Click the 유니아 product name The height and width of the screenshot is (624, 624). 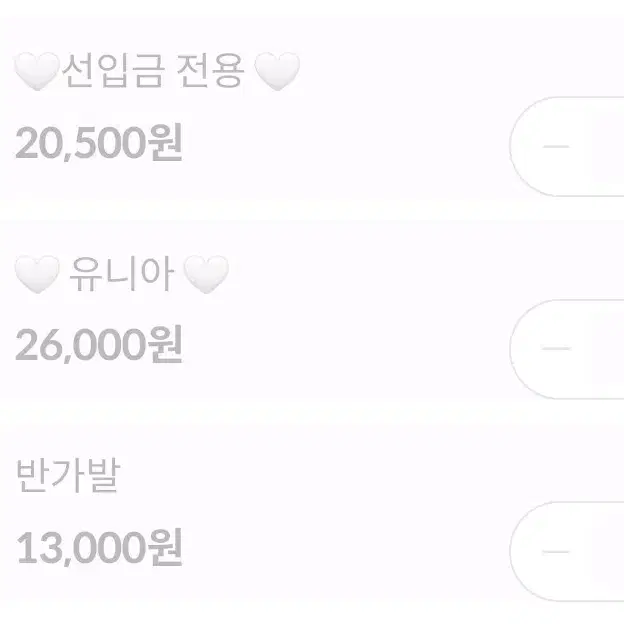tap(121, 274)
